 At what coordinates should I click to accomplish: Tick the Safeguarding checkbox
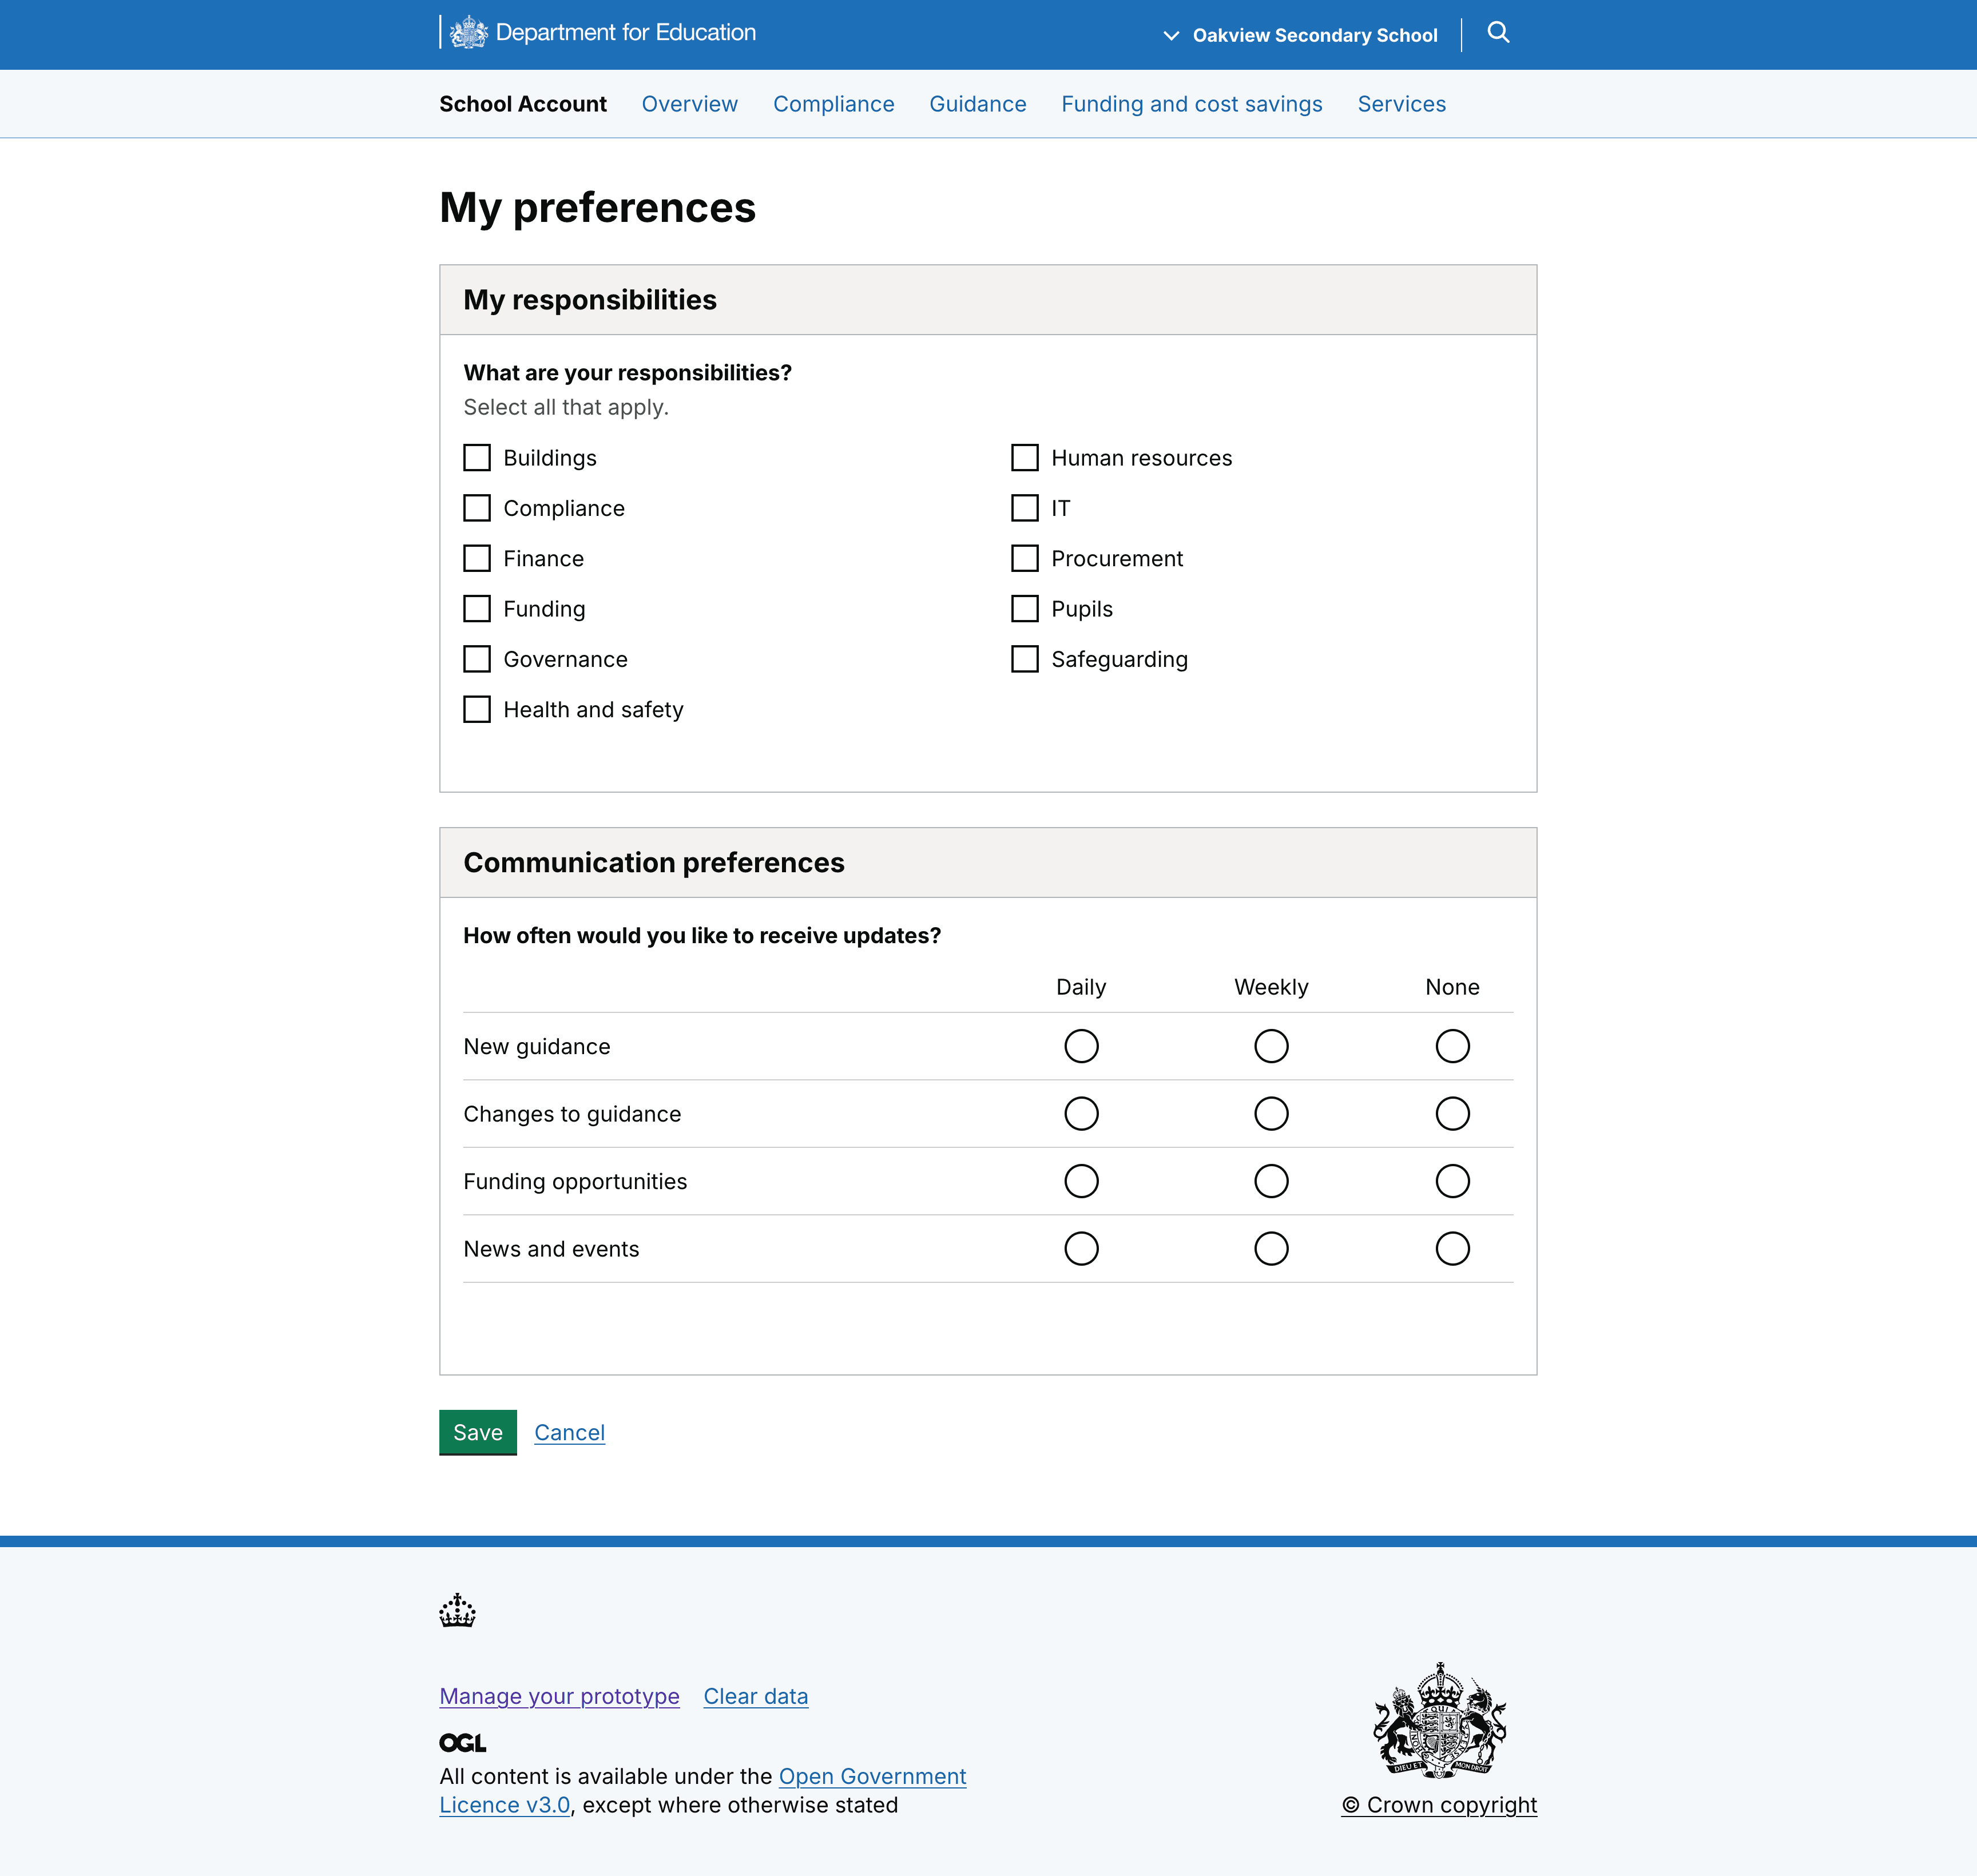coord(1025,659)
